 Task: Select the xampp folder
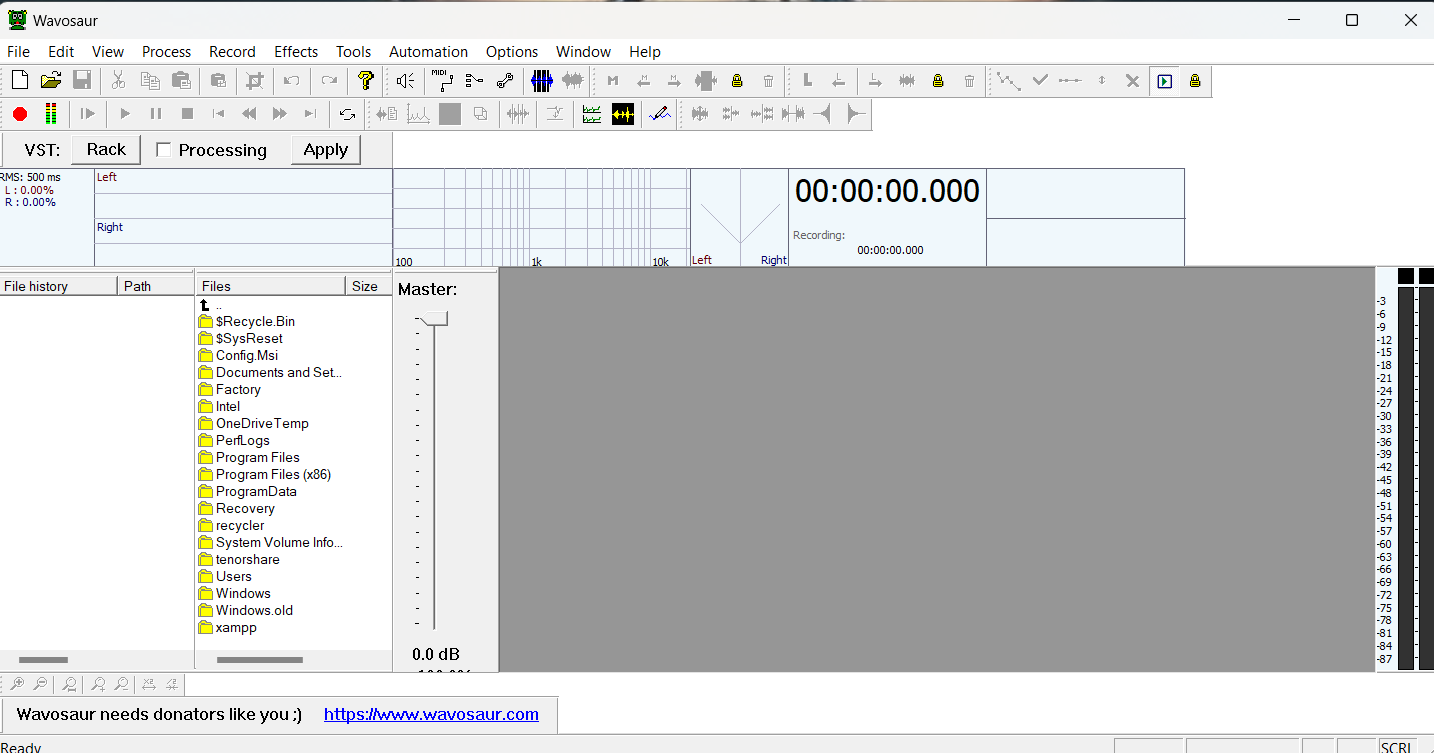[227, 627]
